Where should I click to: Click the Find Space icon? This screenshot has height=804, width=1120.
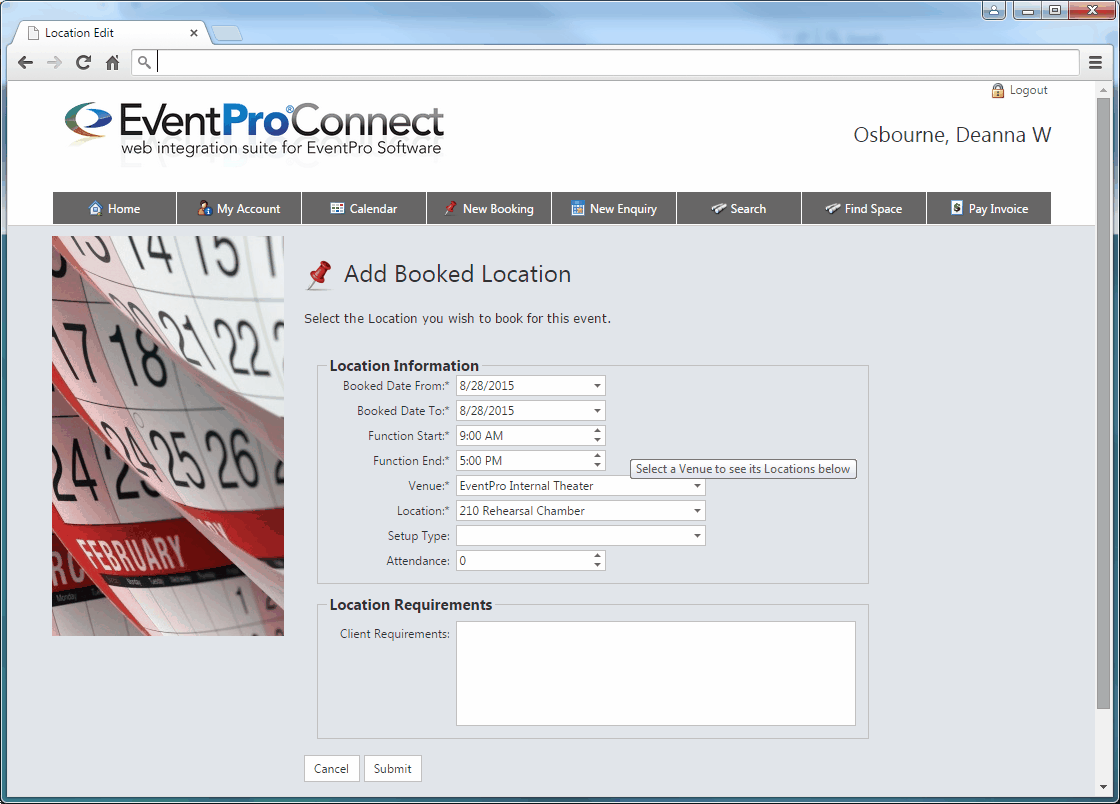pyautogui.click(x=833, y=208)
